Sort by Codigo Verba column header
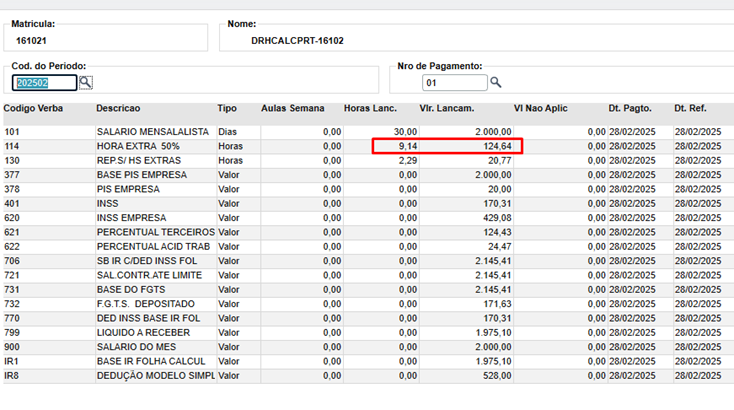The width and height of the screenshot is (734, 410). [x=33, y=107]
